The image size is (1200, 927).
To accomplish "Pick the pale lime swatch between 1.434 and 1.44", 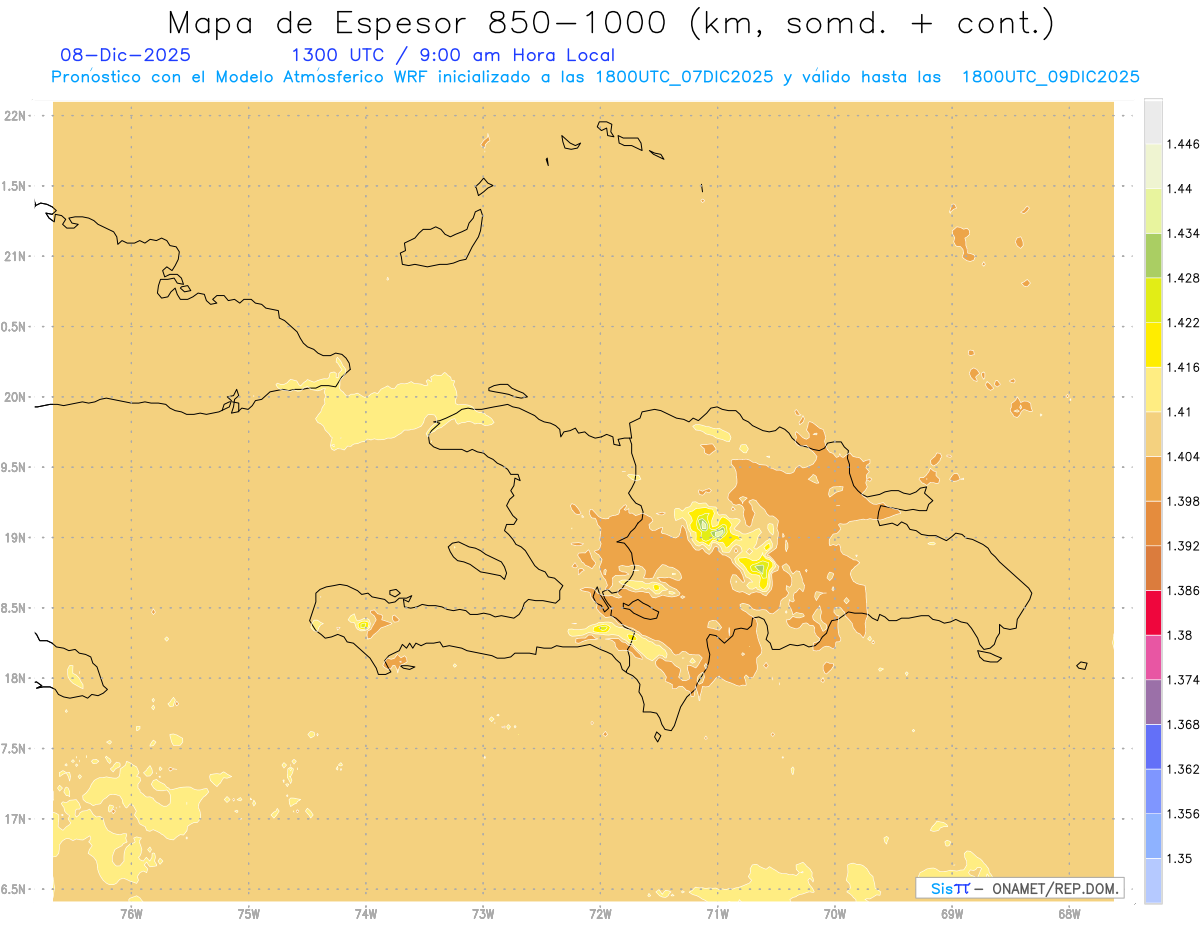I will 1153,211.
